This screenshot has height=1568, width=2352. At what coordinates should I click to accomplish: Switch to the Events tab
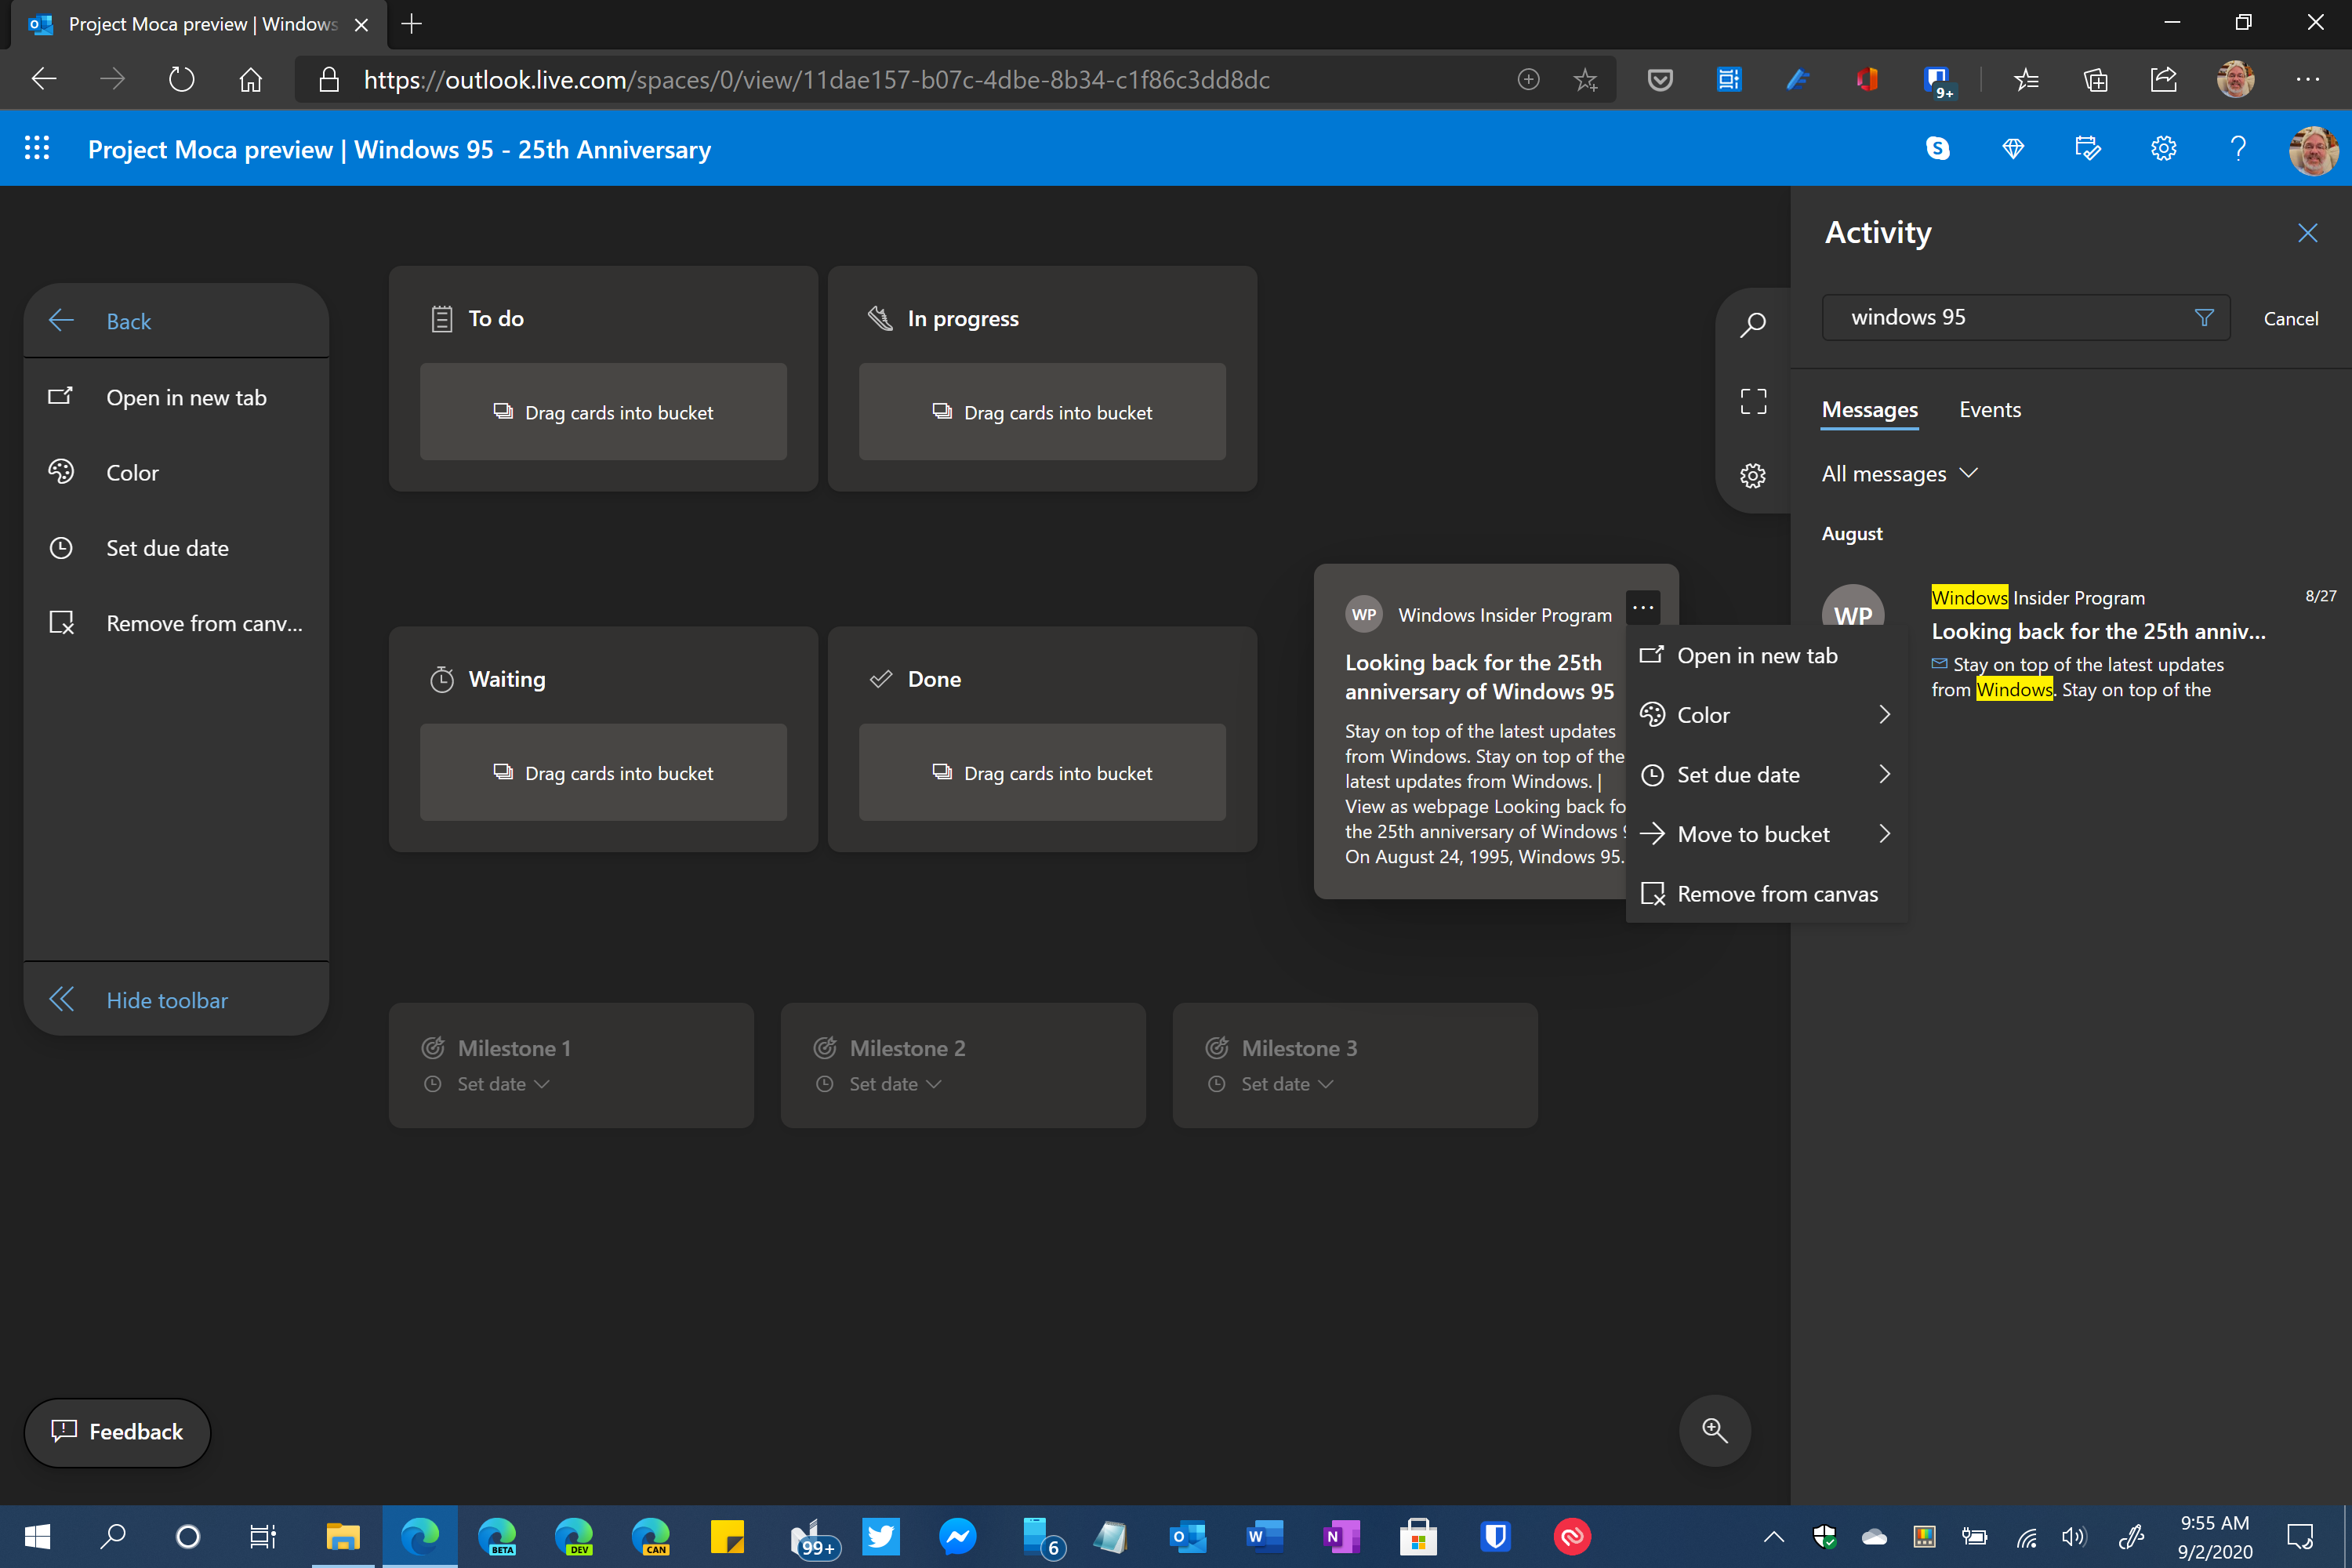(1989, 409)
